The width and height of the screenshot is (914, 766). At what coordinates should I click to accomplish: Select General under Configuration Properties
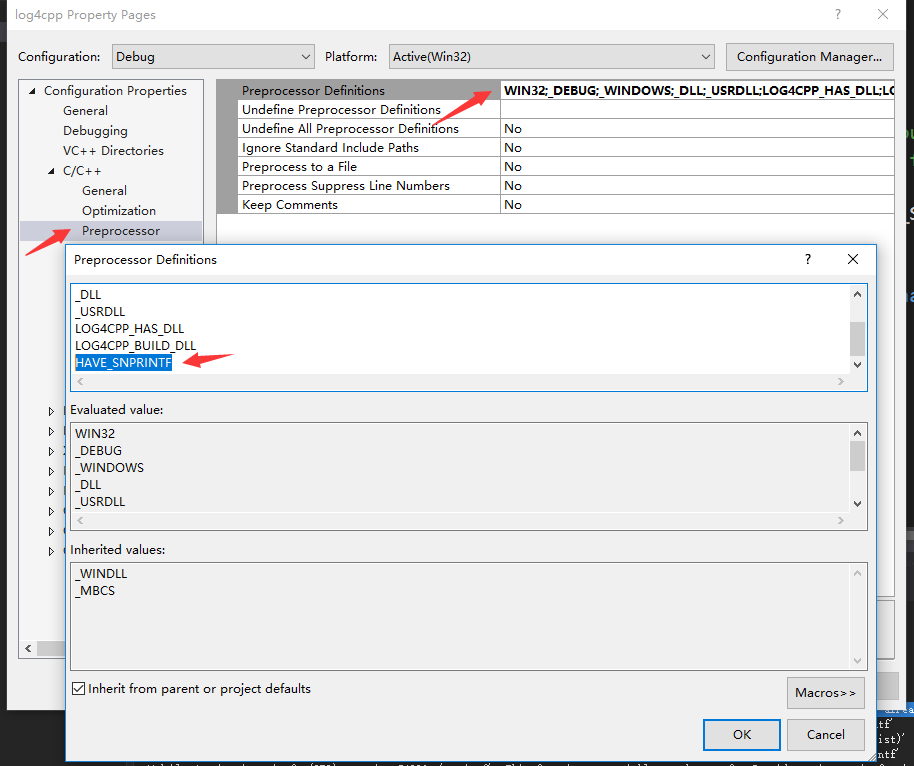tap(85, 111)
